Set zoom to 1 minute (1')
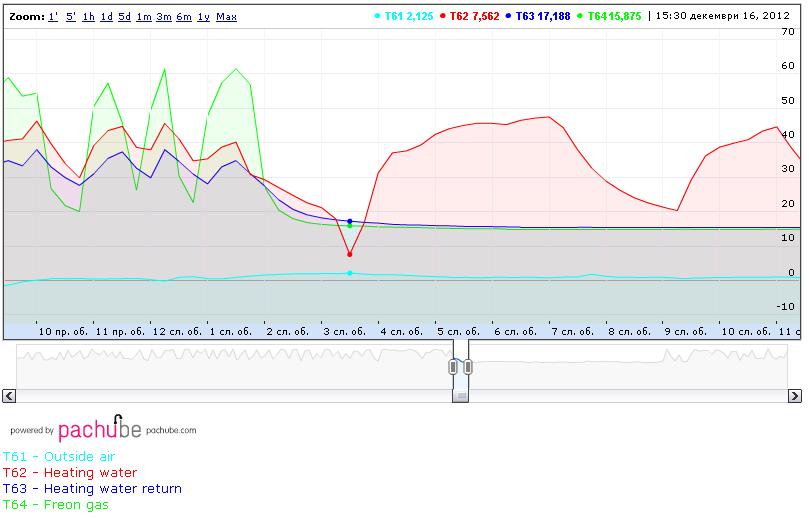 click(52, 17)
